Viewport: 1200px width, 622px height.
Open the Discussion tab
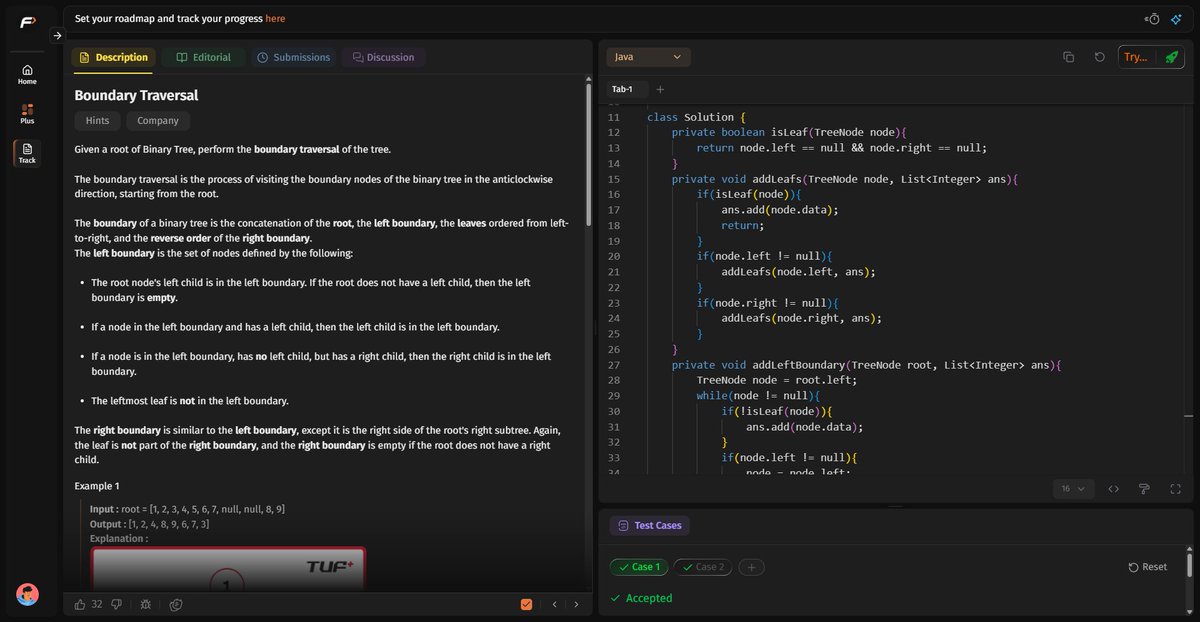click(x=383, y=57)
